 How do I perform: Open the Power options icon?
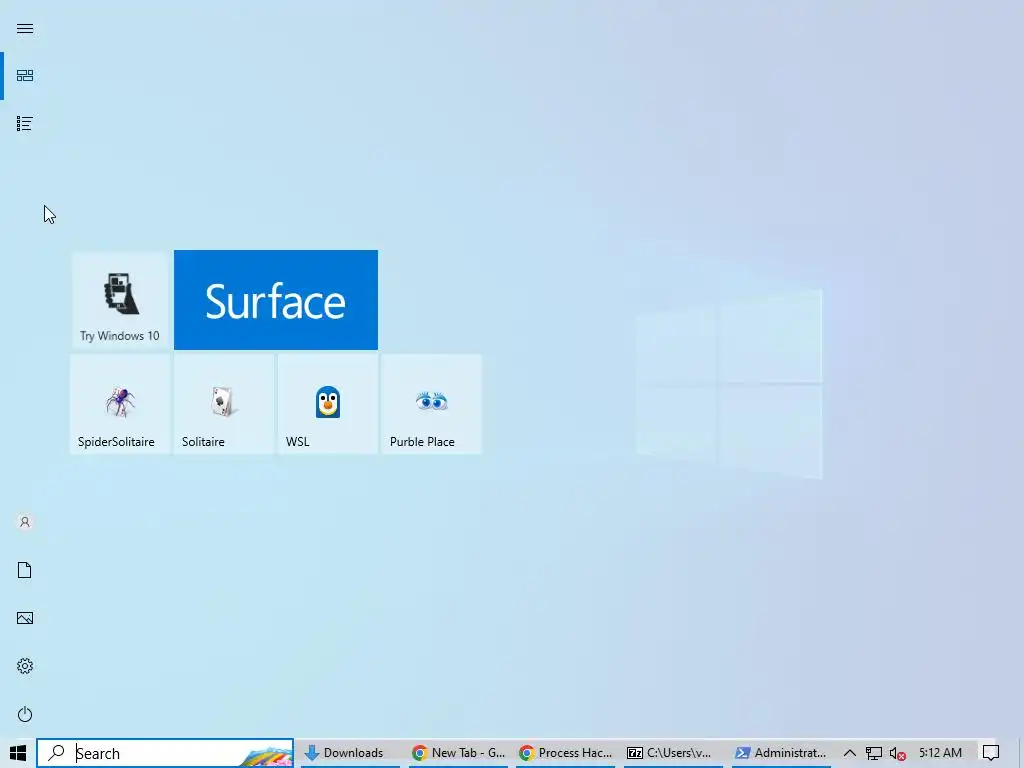tap(25, 714)
